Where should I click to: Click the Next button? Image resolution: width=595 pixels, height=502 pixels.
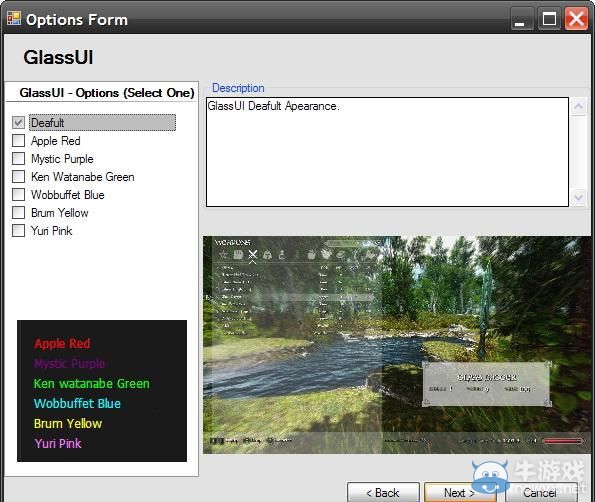pos(460,493)
